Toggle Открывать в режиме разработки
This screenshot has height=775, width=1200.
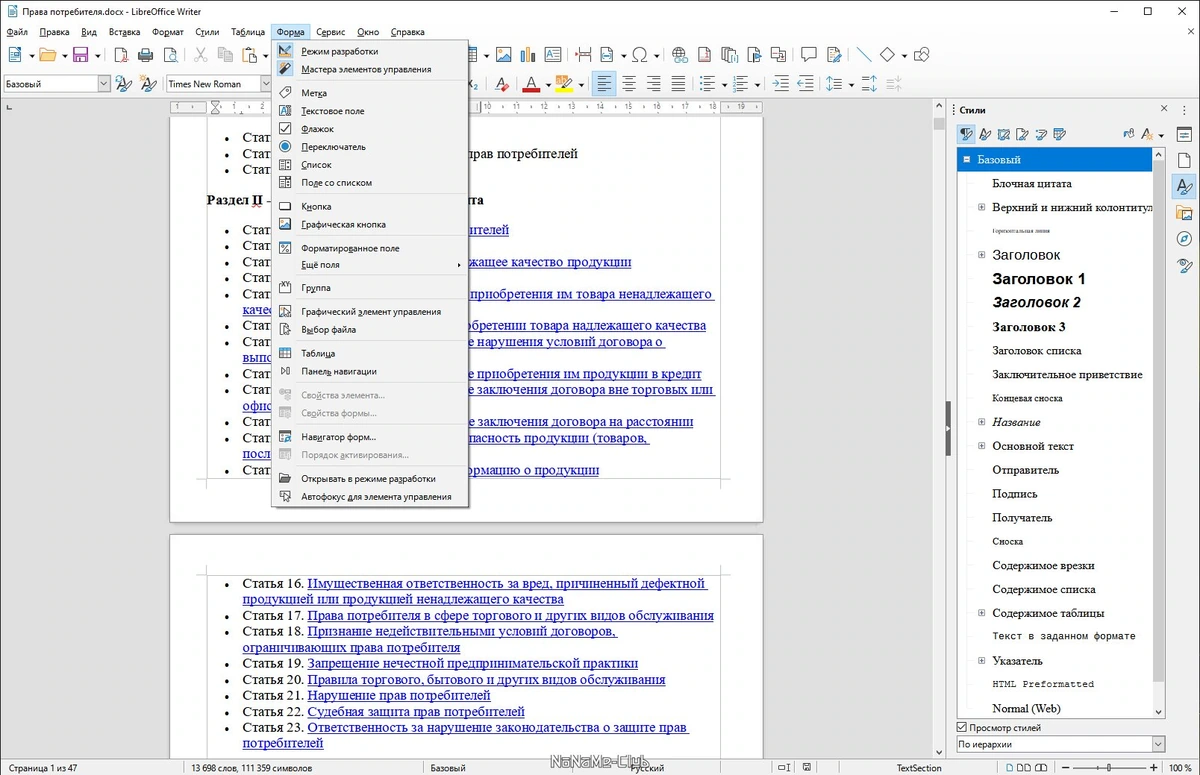(x=370, y=478)
